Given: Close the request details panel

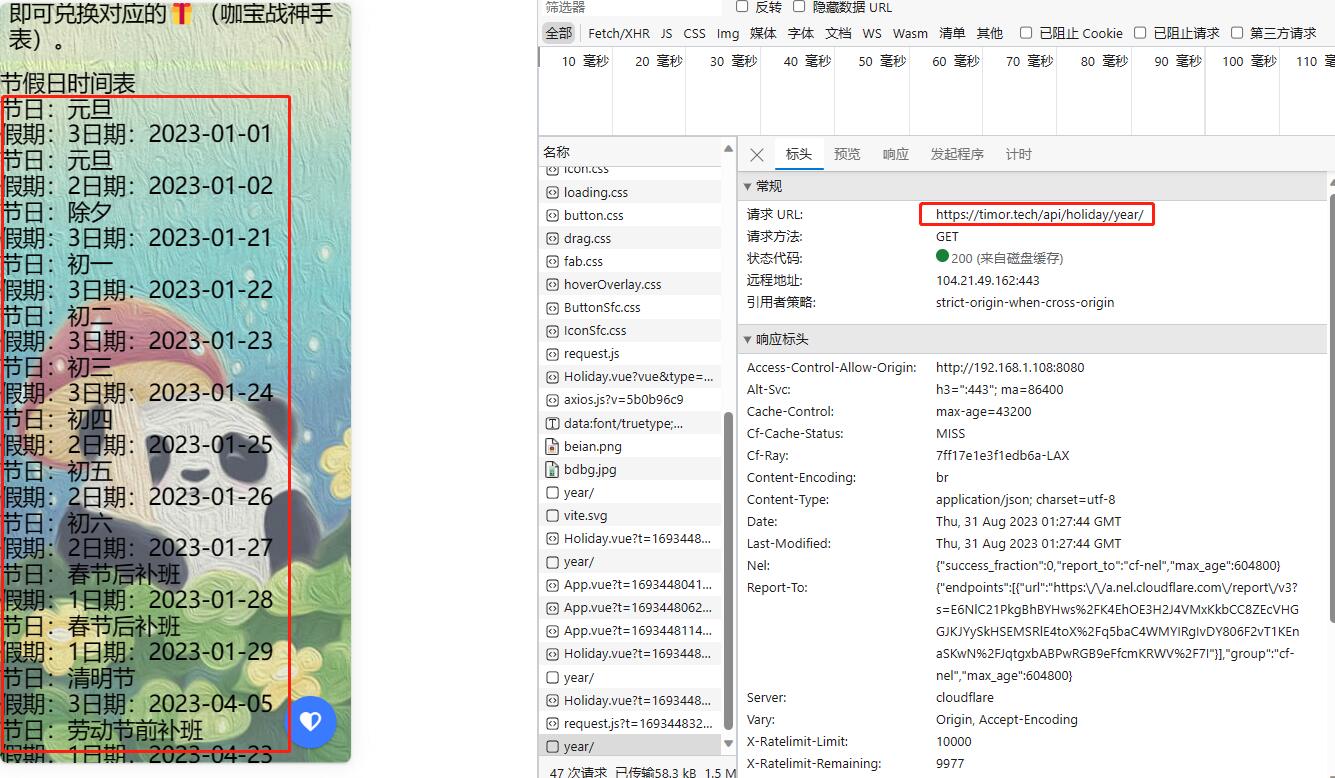Looking at the screenshot, I should 757,154.
